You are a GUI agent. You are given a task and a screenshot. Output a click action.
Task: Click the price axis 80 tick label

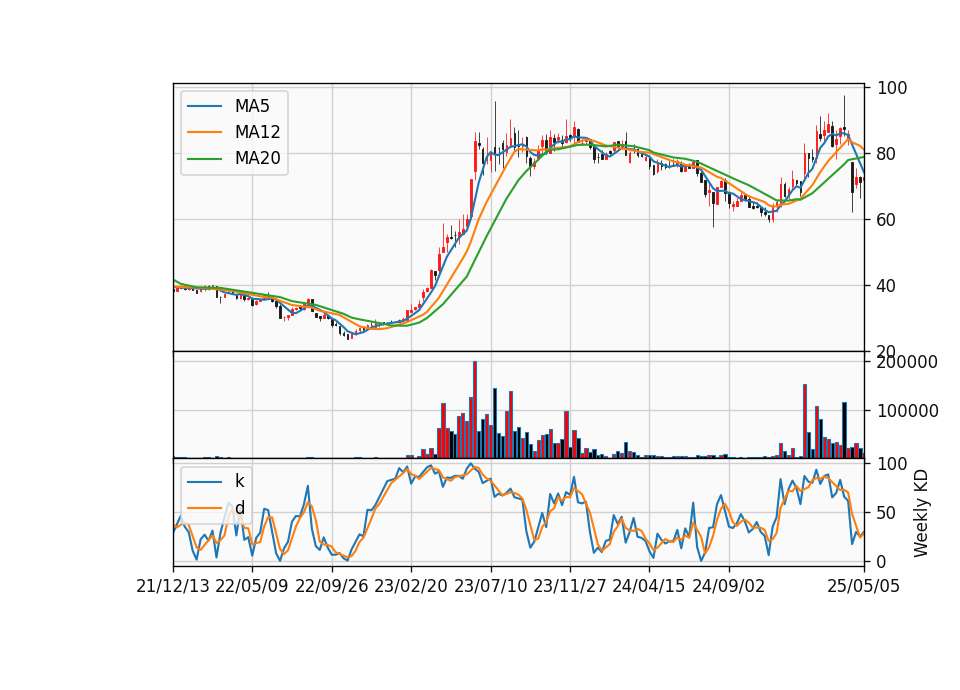coord(886,154)
